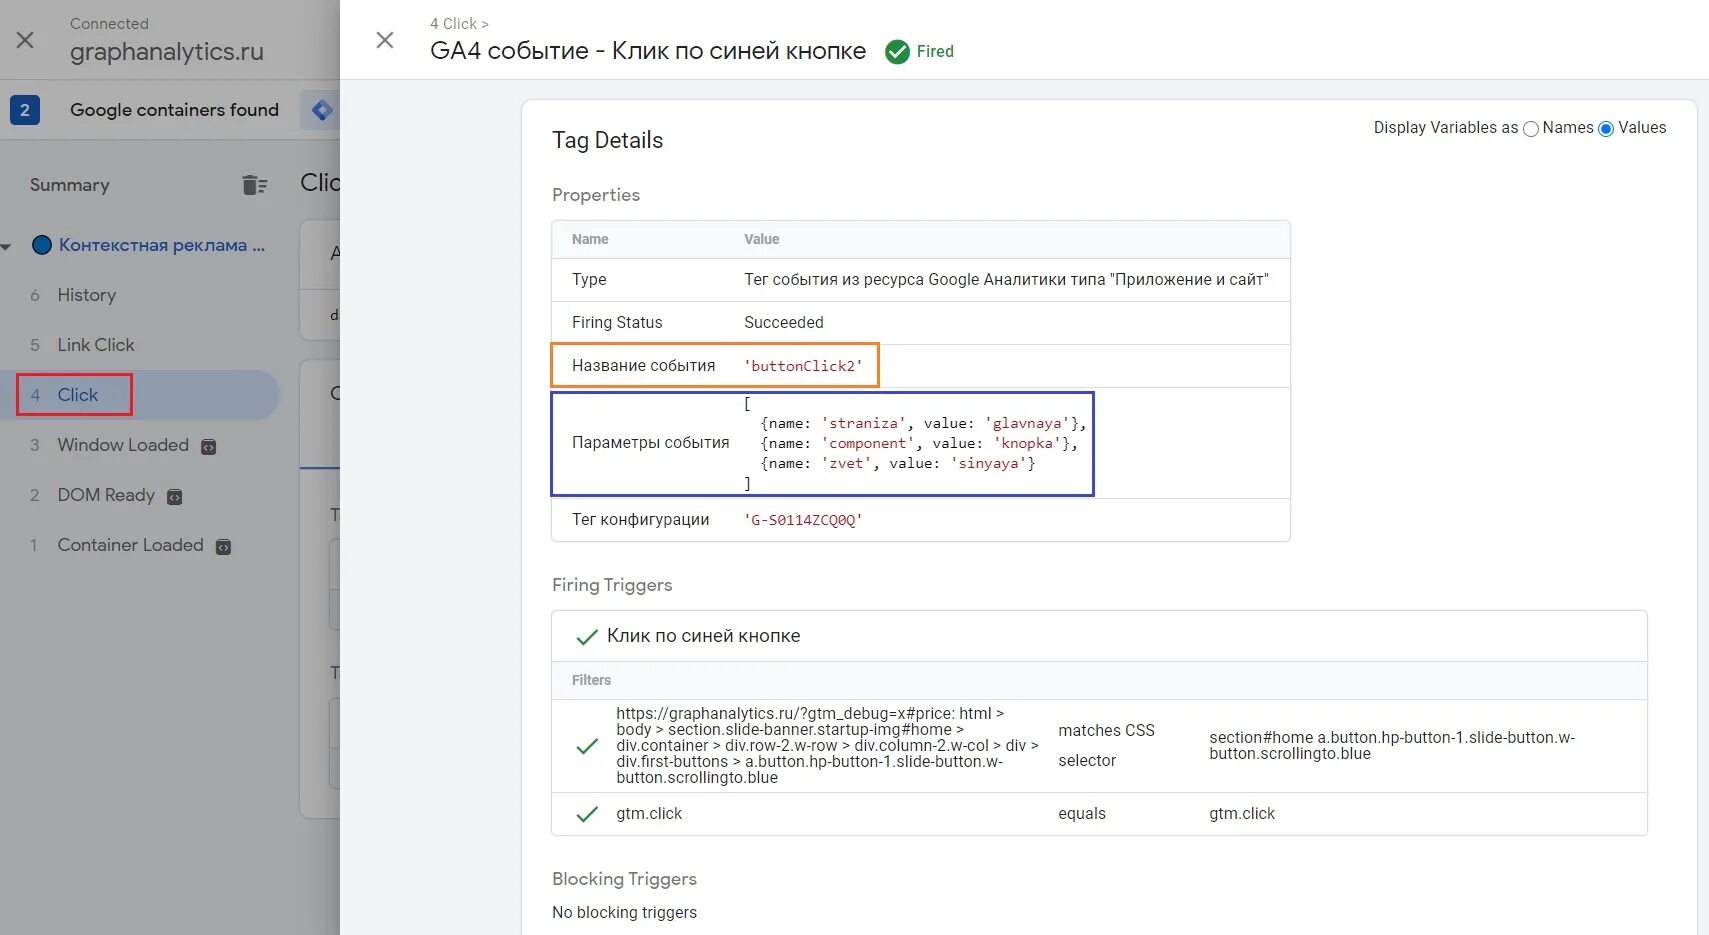The height and width of the screenshot is (935, 1709).
Task: Collapse the Контекстная реклама event group
Action: click(x=7, y=246)
